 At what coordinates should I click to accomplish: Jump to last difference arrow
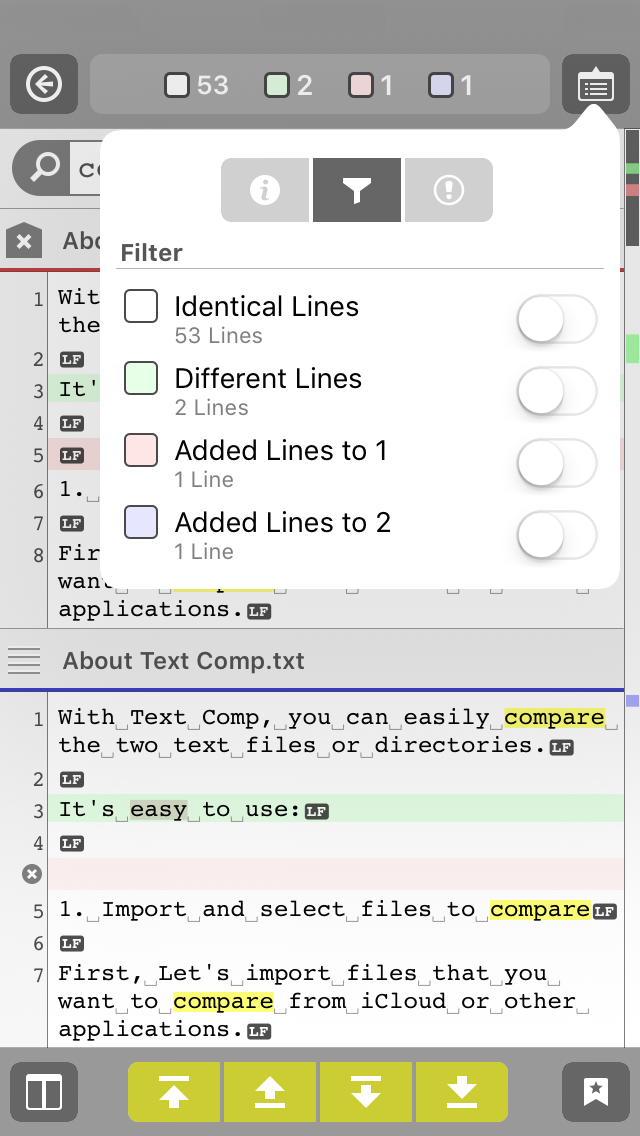point(461,1092)
